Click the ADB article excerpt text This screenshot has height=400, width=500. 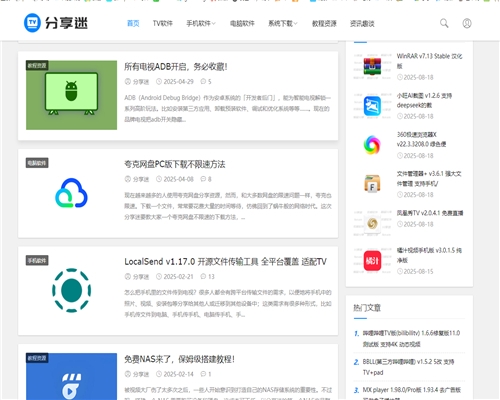pyautogui.click(x=227, y=108)
